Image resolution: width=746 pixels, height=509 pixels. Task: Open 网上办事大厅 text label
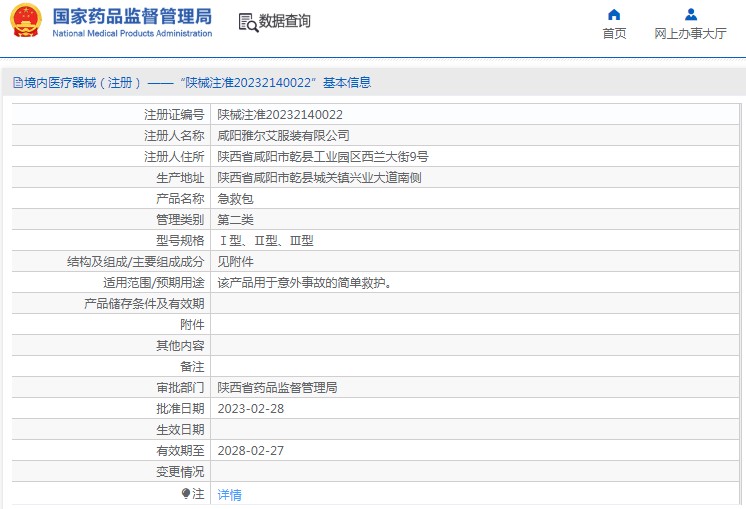pos(690,33)
